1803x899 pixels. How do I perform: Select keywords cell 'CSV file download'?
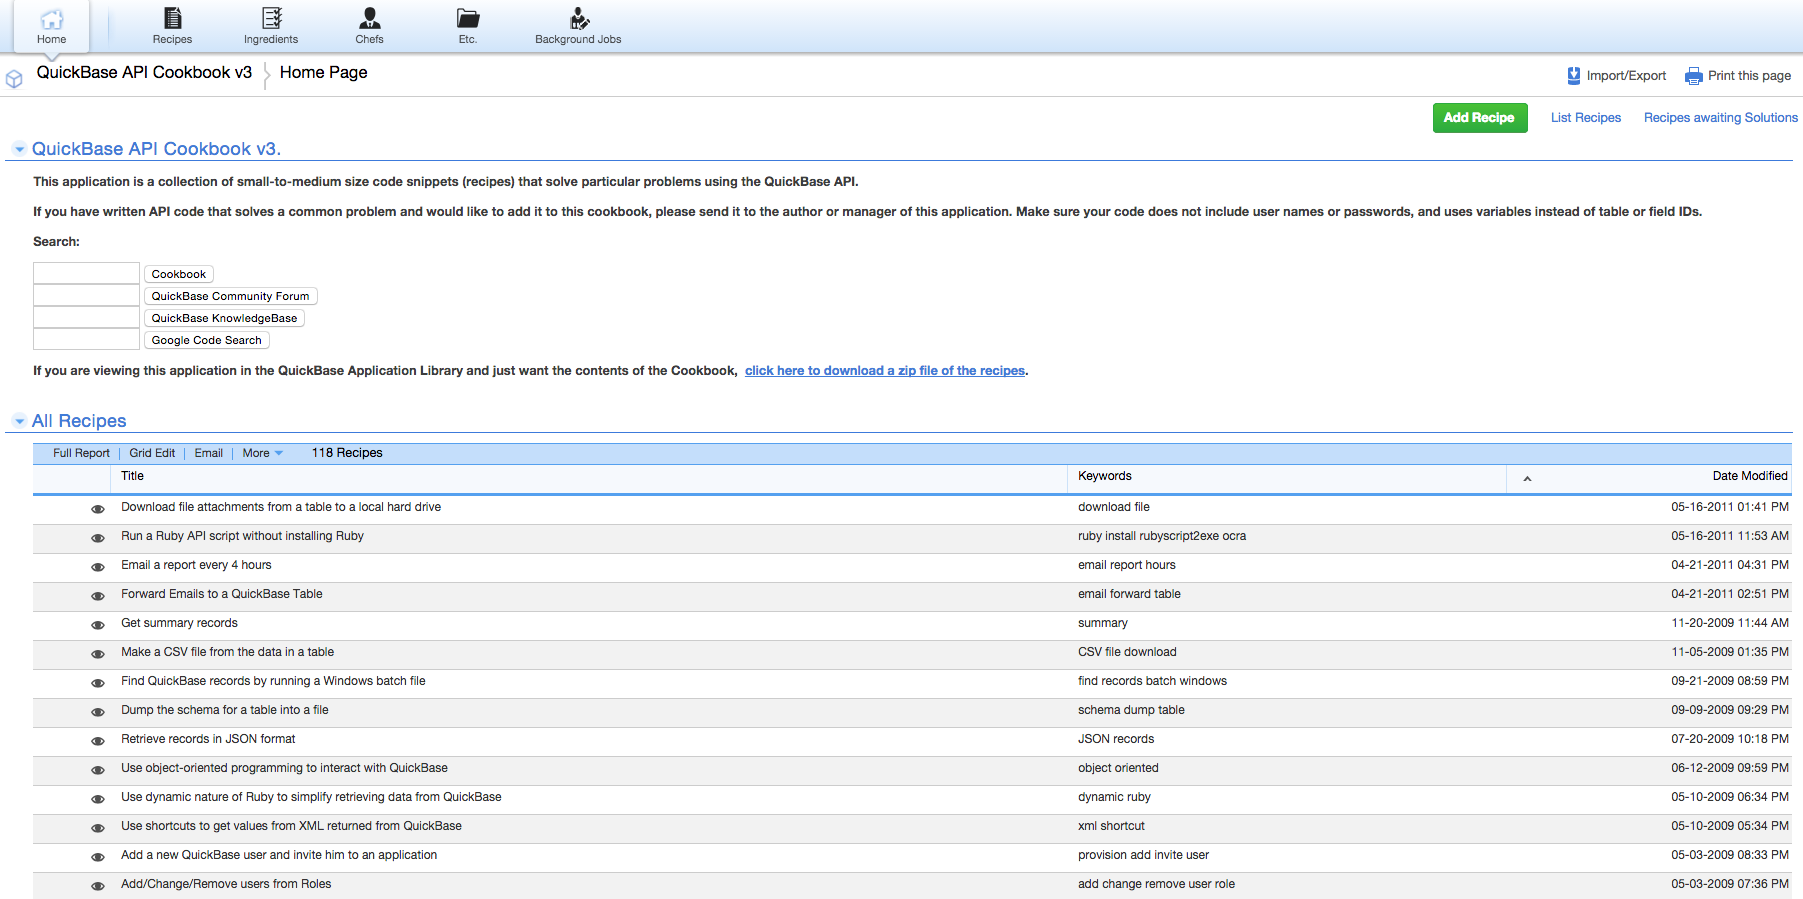pos(1127,652)
